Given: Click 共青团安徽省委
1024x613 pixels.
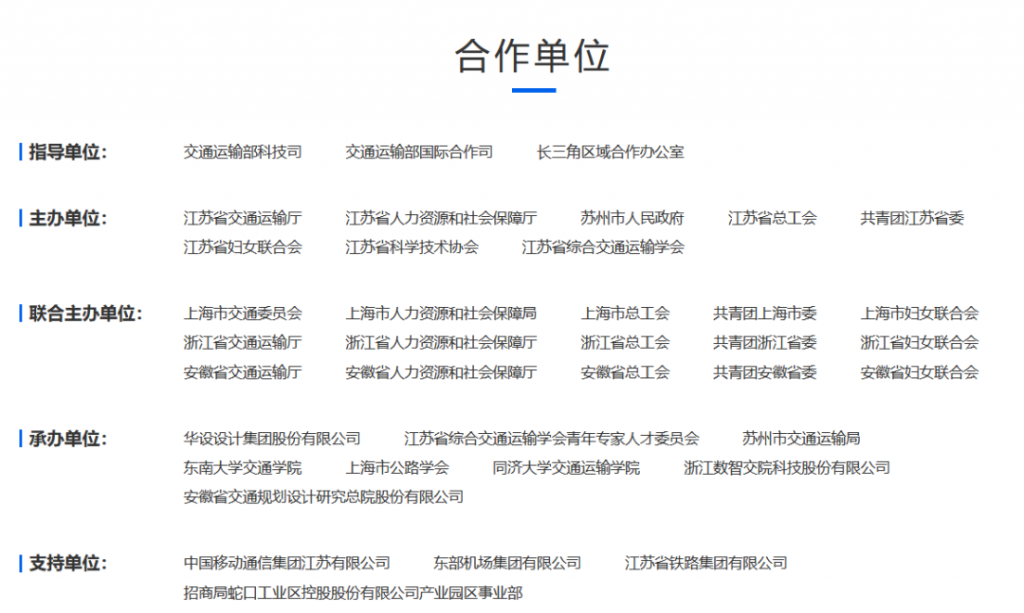Looking at the screenshot, I should [765, 373].
